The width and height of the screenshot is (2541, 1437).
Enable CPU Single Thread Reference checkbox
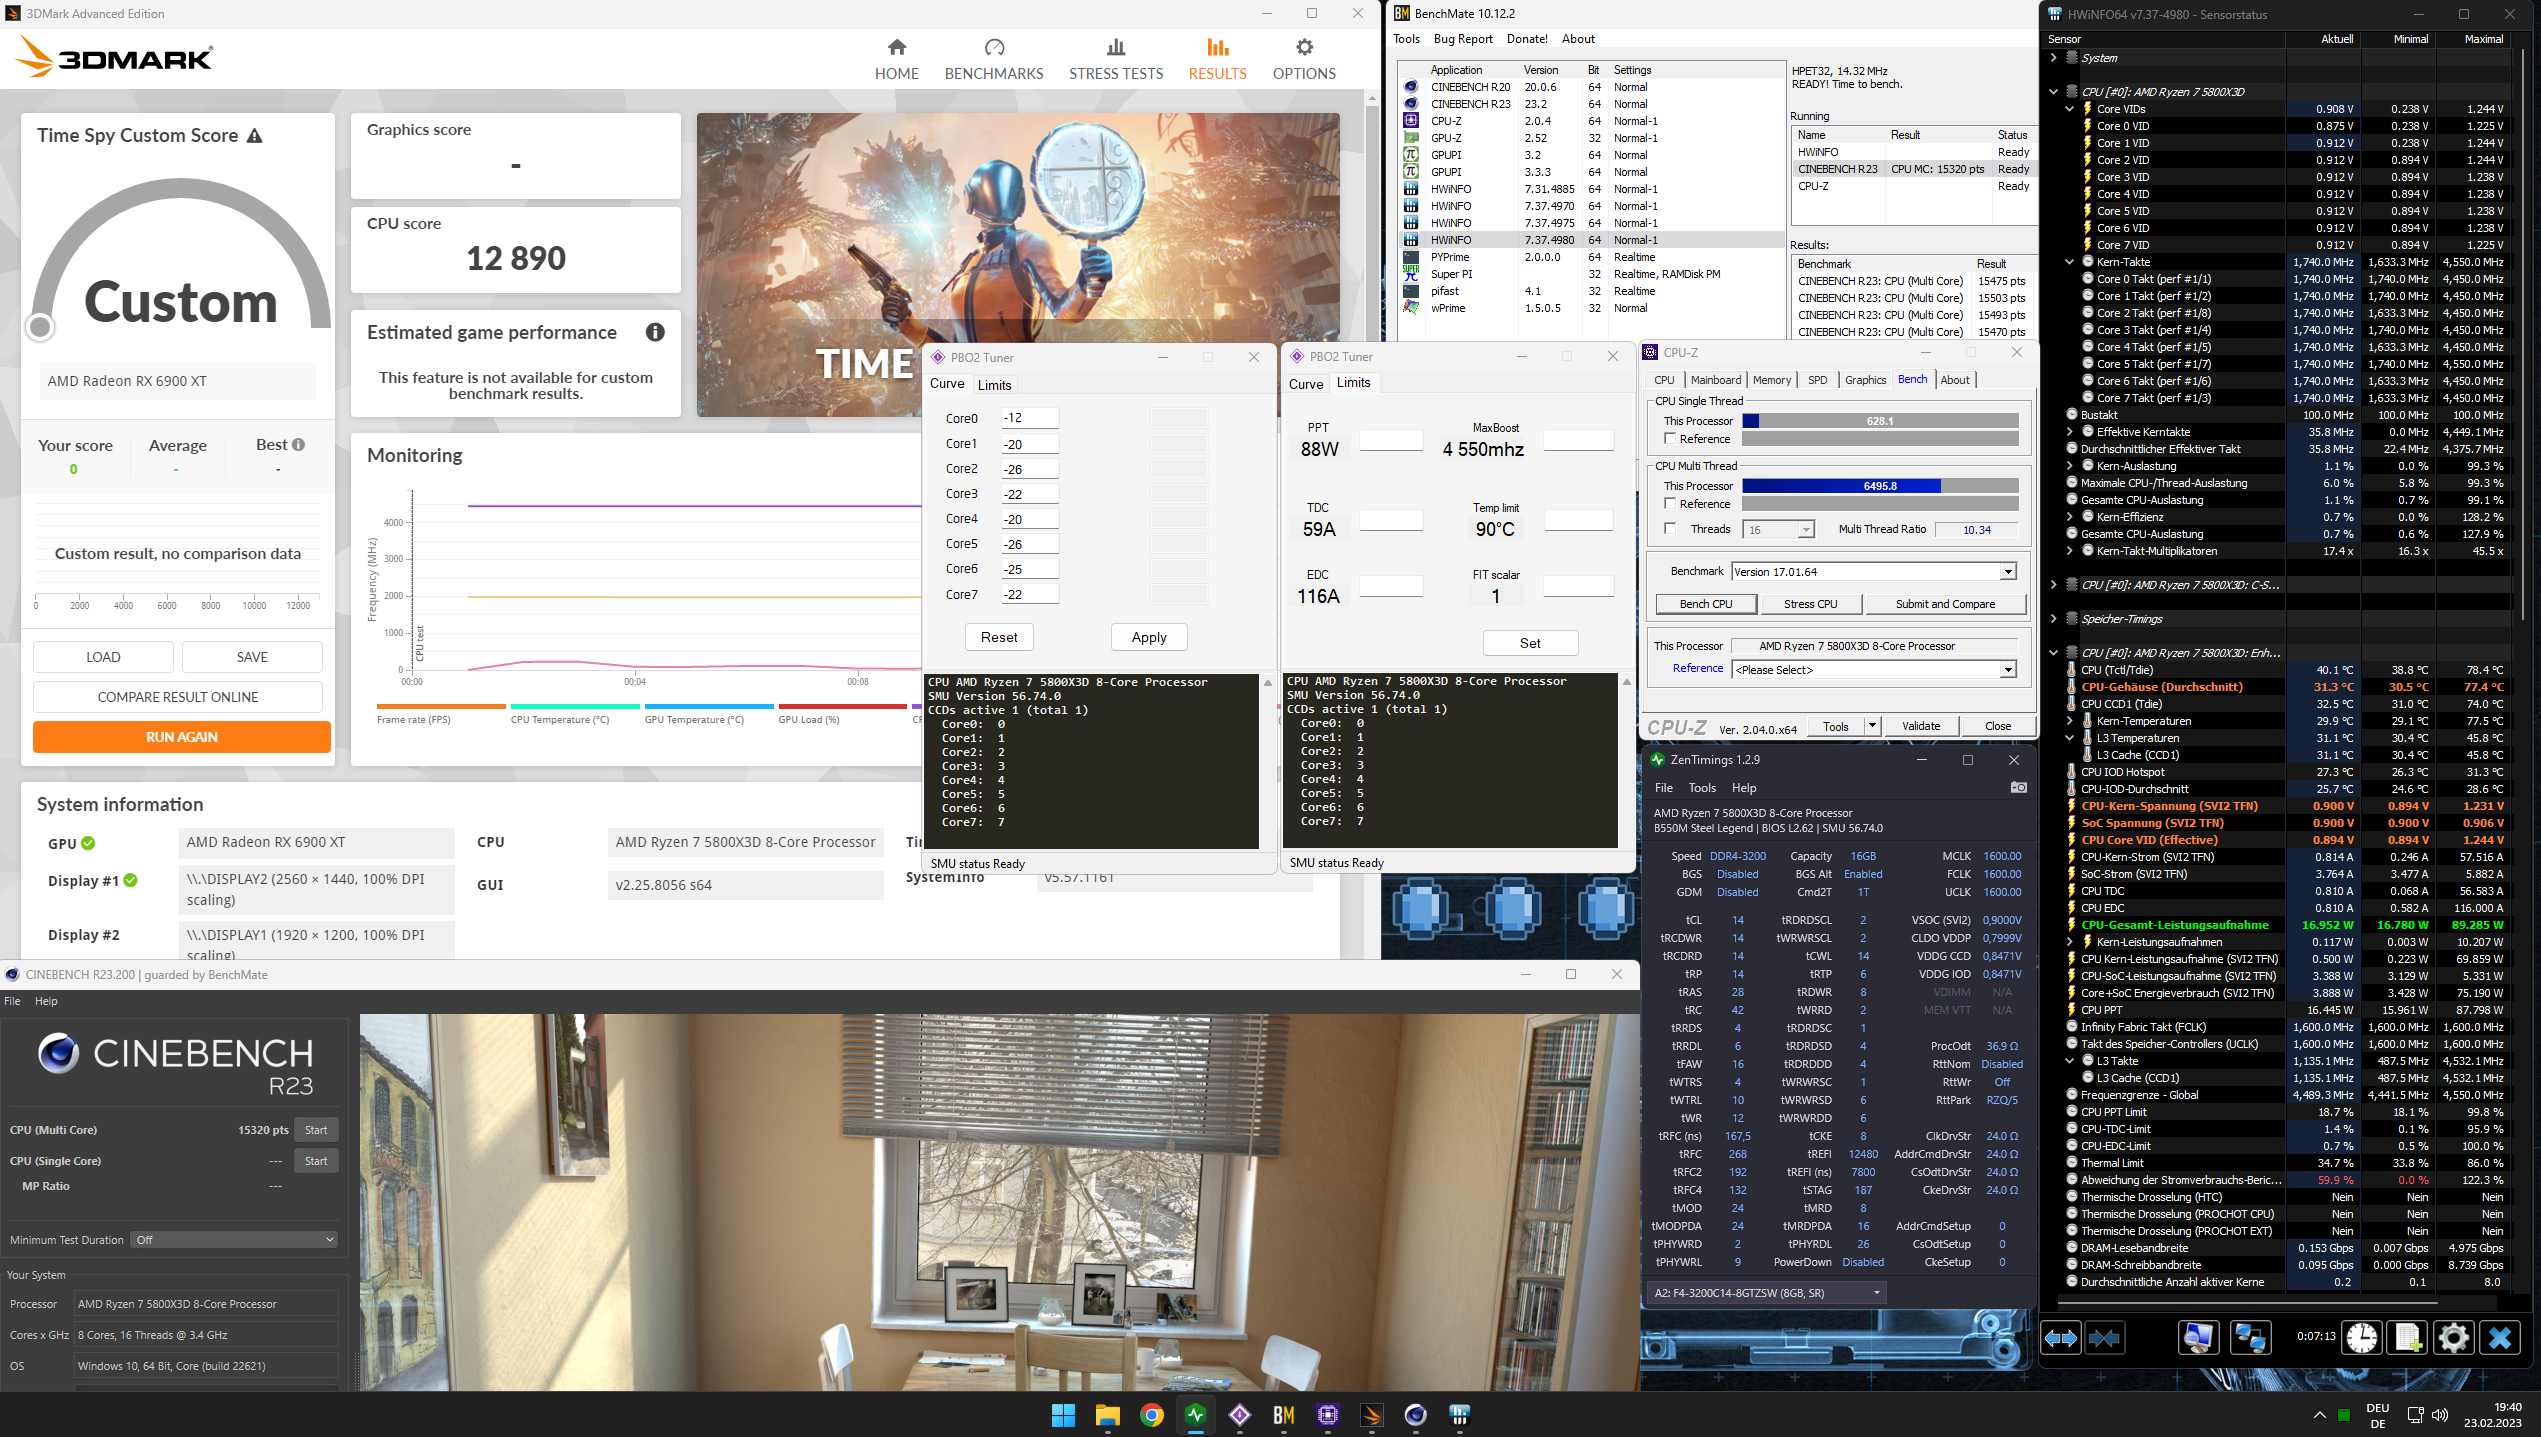tap(1670, 439)
